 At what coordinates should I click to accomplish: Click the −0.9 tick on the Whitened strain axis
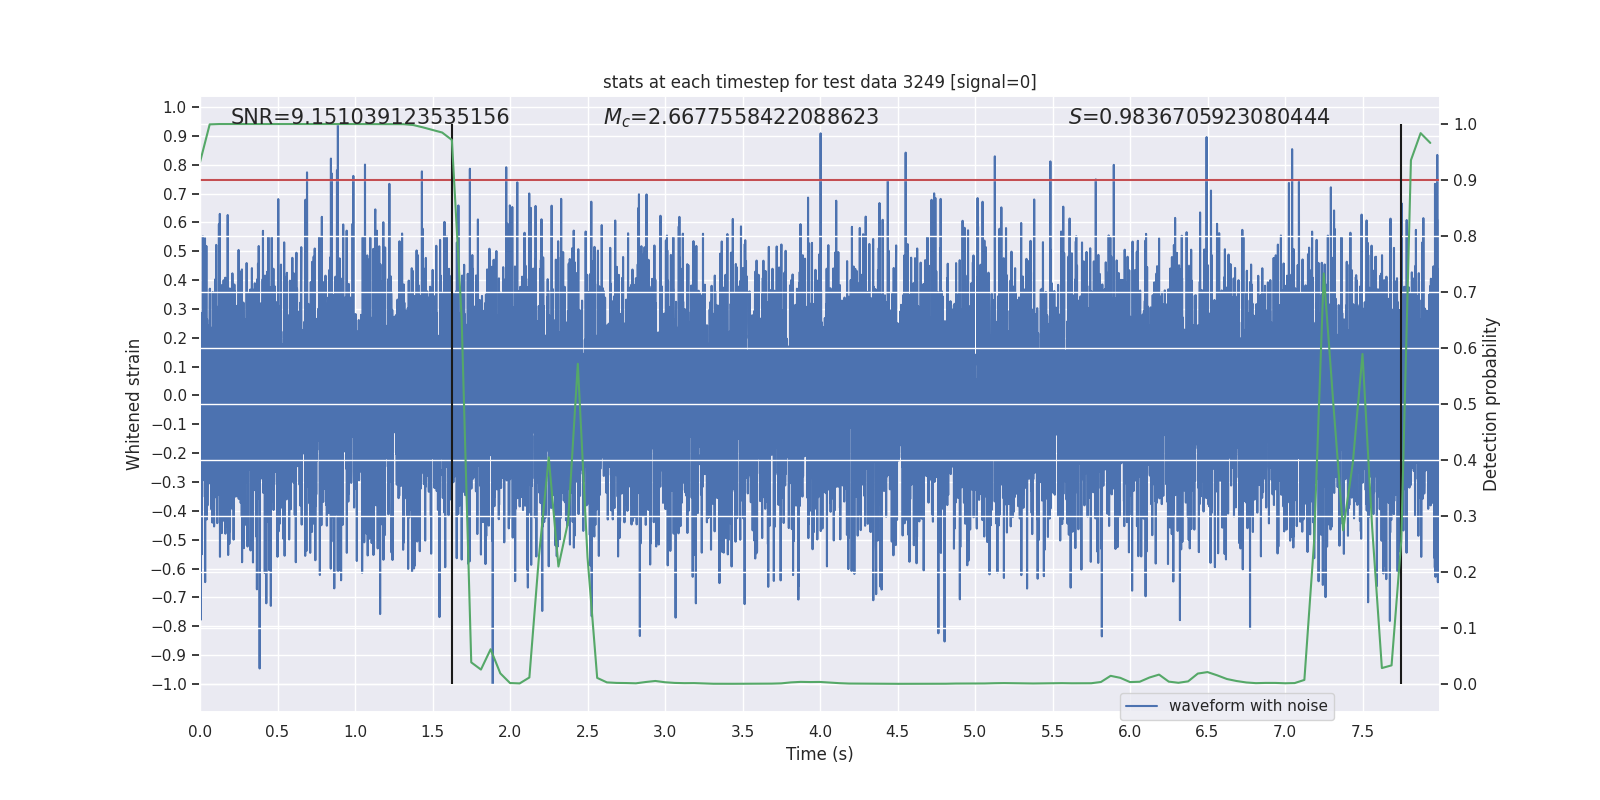click(x=169, y=655)
